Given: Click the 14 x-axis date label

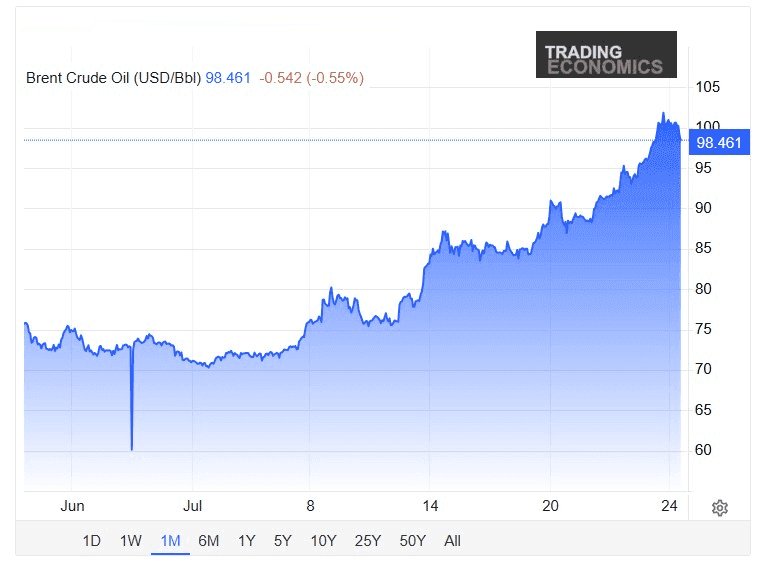Looking at the screenshot, I should click(430, 506).
